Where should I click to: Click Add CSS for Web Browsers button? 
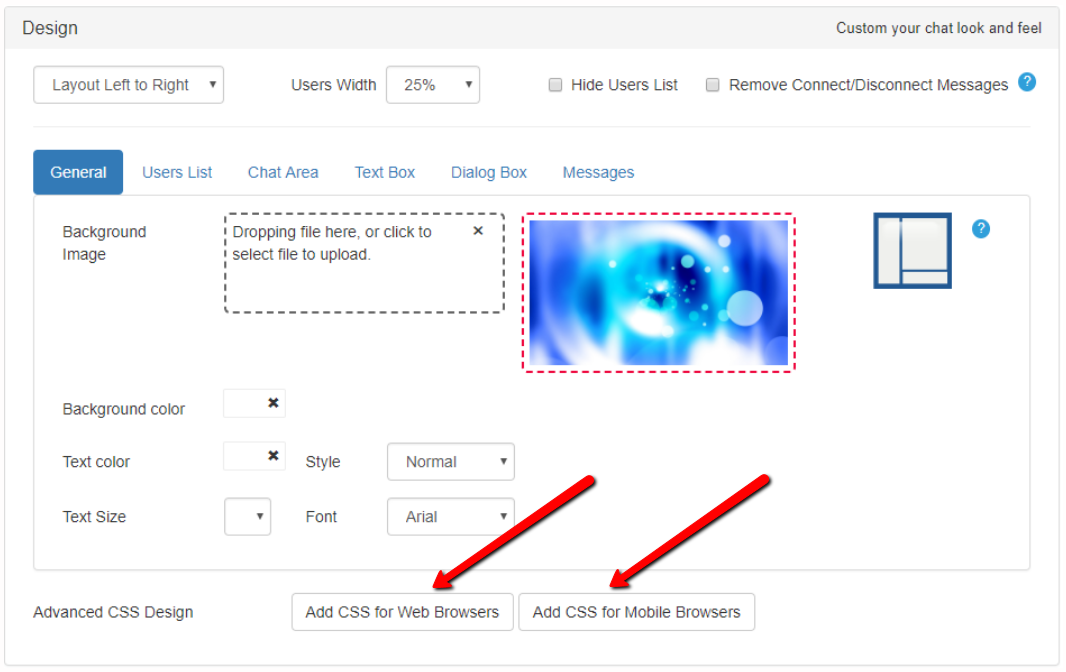coord(402,612)
